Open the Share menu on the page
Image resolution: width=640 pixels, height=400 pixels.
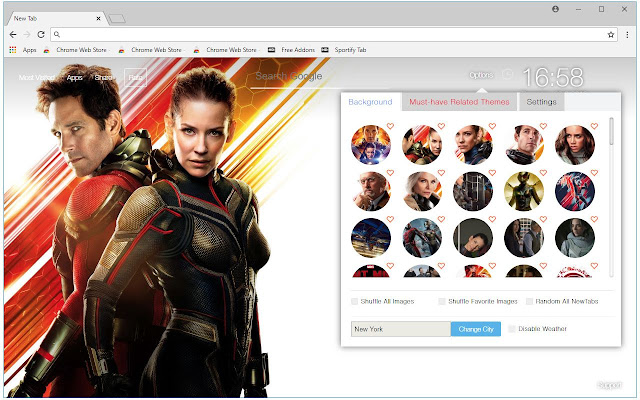point(103,77)
